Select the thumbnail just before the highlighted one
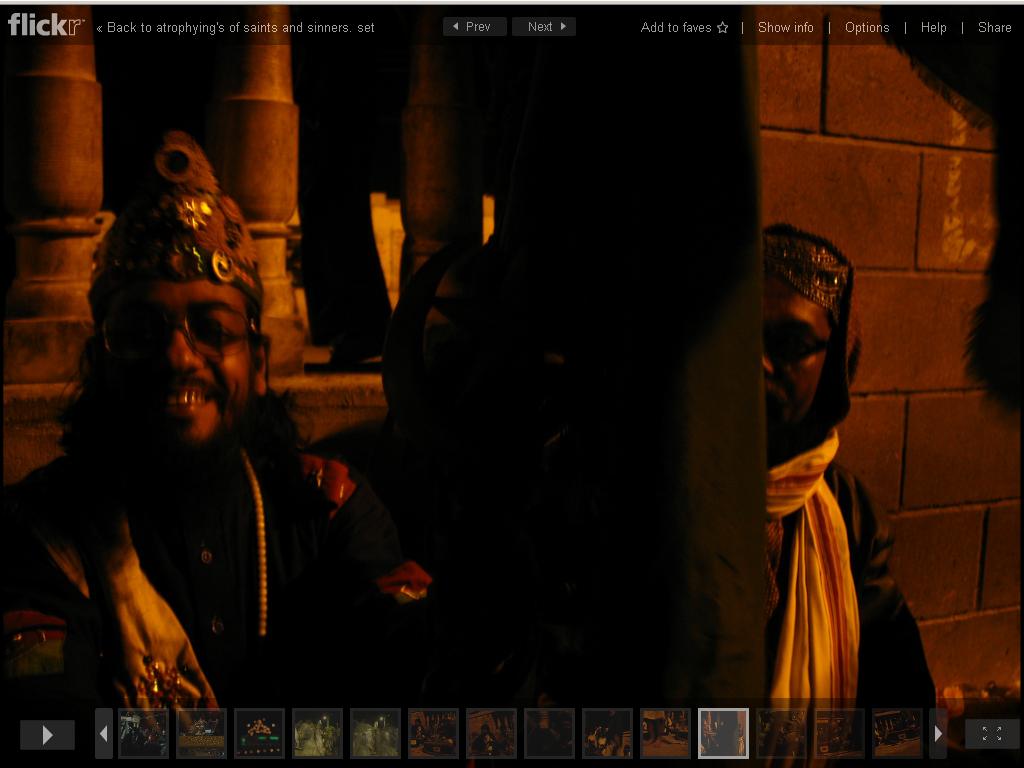 click(665, 733)
